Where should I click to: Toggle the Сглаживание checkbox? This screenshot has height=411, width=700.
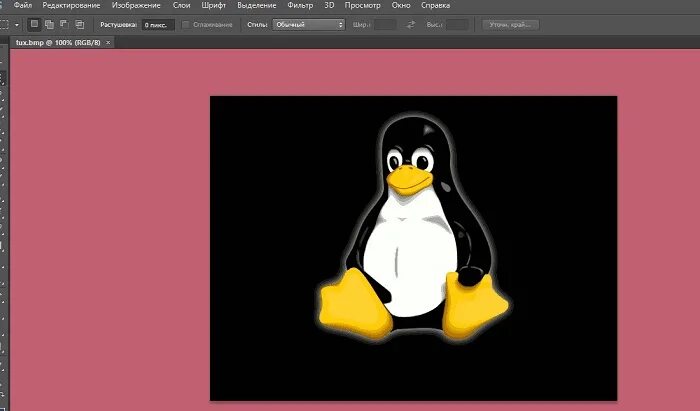(x=186, y=25)
